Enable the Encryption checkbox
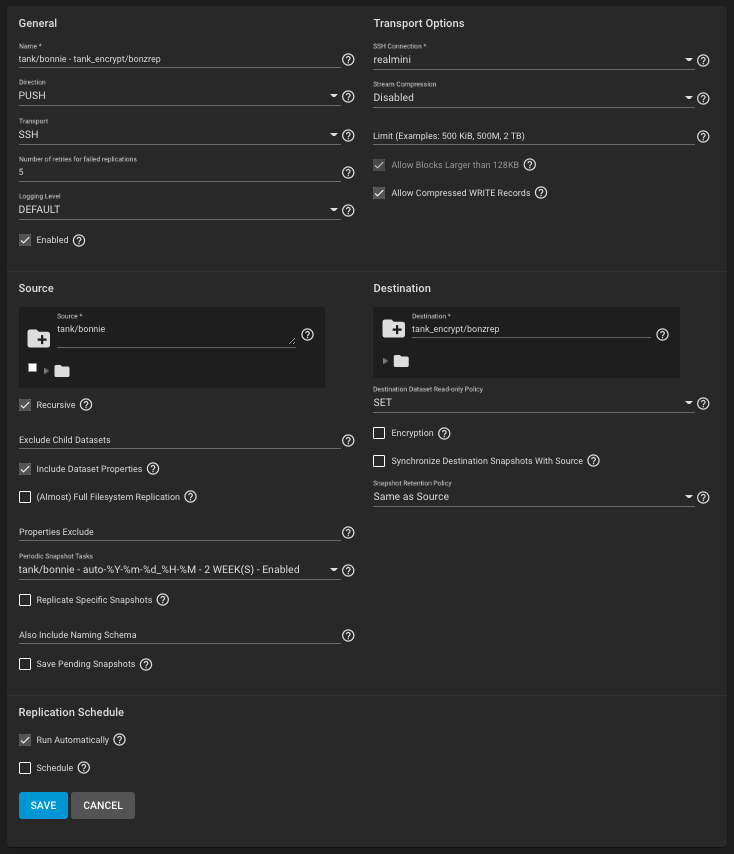Viewport: 734px width, 854px height. click(379, 434)
